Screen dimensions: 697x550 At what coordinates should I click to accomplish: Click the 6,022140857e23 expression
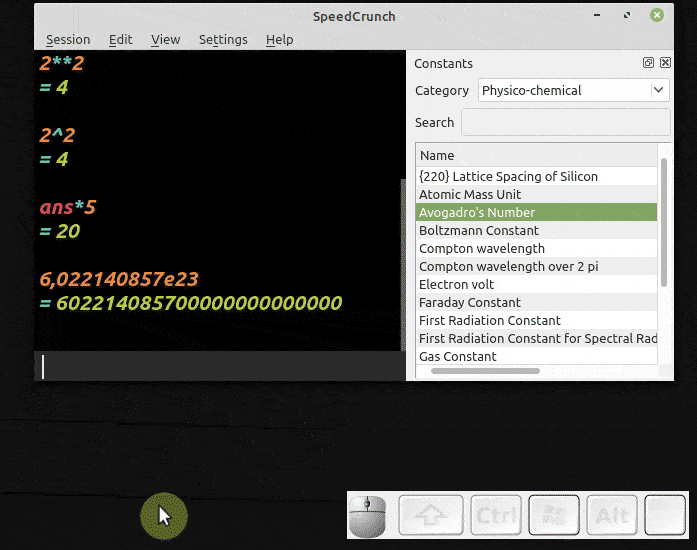pos(119,279)
